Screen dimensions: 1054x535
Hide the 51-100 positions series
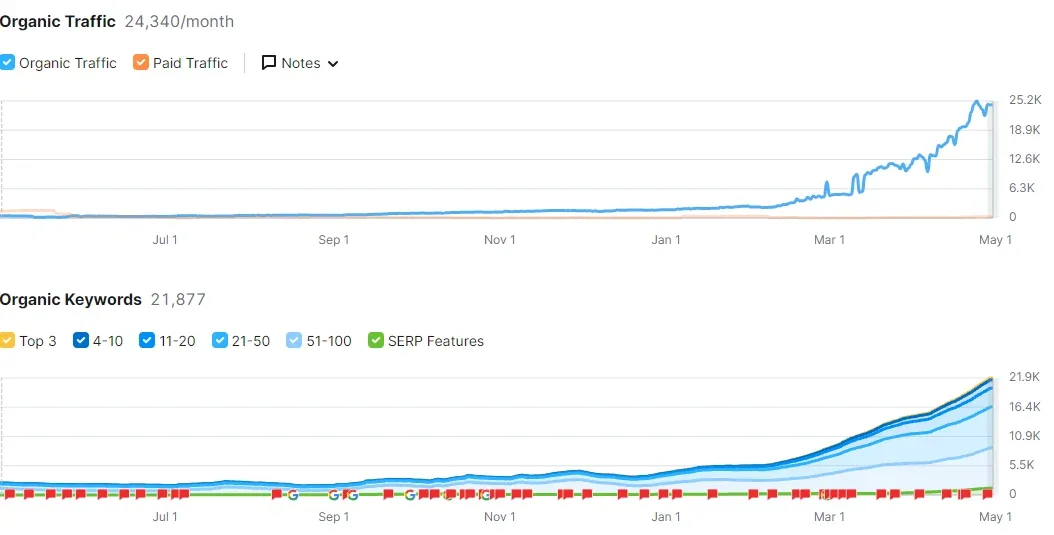pos(294,340)
